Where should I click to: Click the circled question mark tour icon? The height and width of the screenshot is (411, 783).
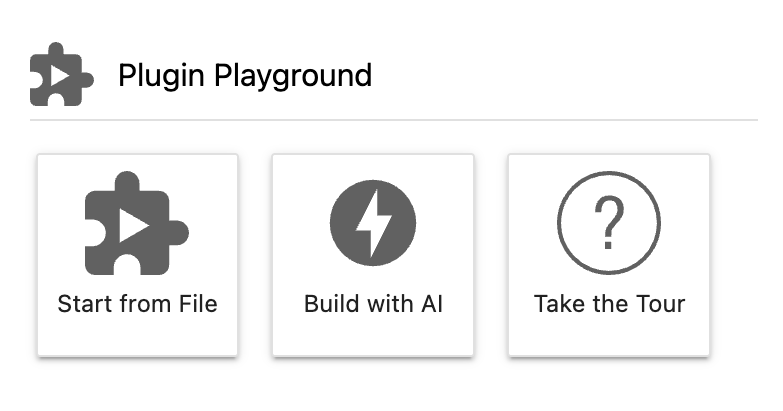[609, 223]
